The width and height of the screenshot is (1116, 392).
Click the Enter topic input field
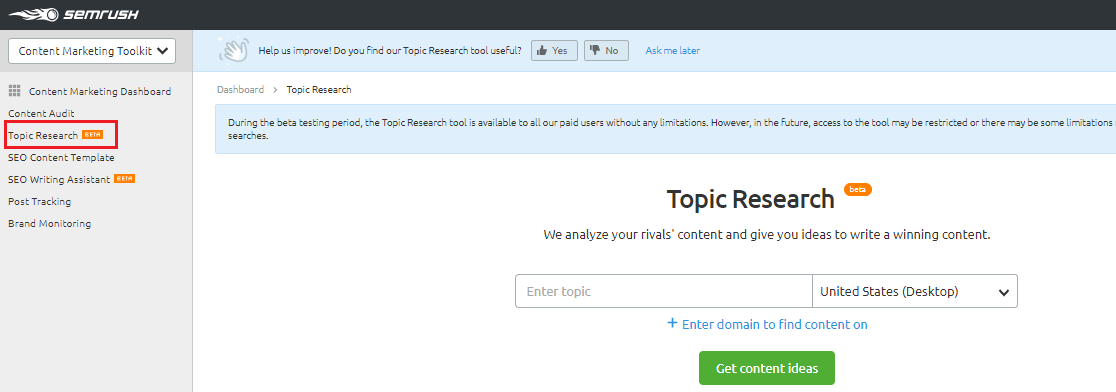pyautogui.click(x=663, y=291)
